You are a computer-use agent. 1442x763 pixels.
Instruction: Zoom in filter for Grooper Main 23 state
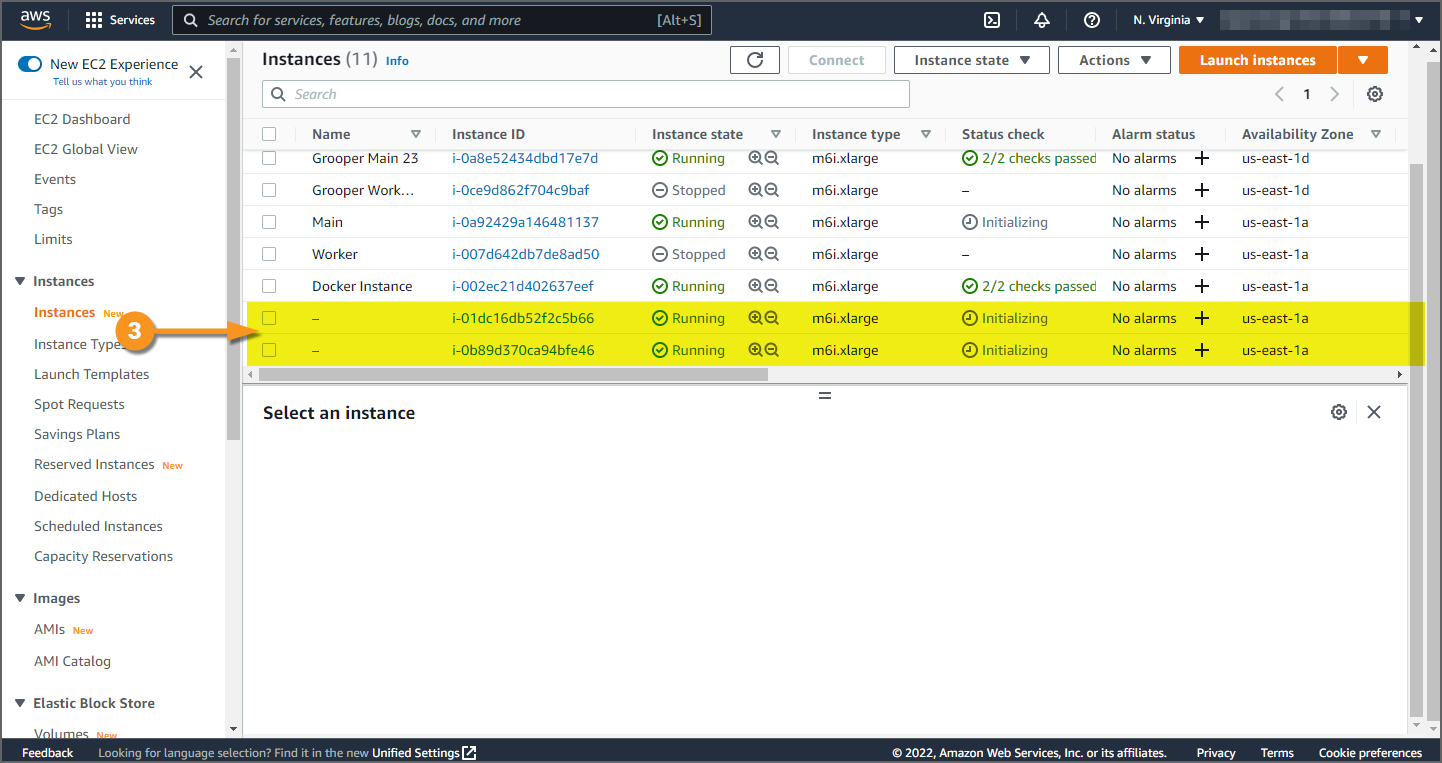[x=755, y=158]
